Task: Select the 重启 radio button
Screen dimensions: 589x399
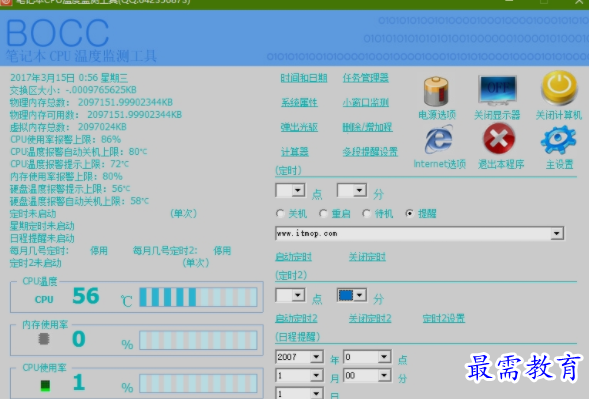Action: 323,214
